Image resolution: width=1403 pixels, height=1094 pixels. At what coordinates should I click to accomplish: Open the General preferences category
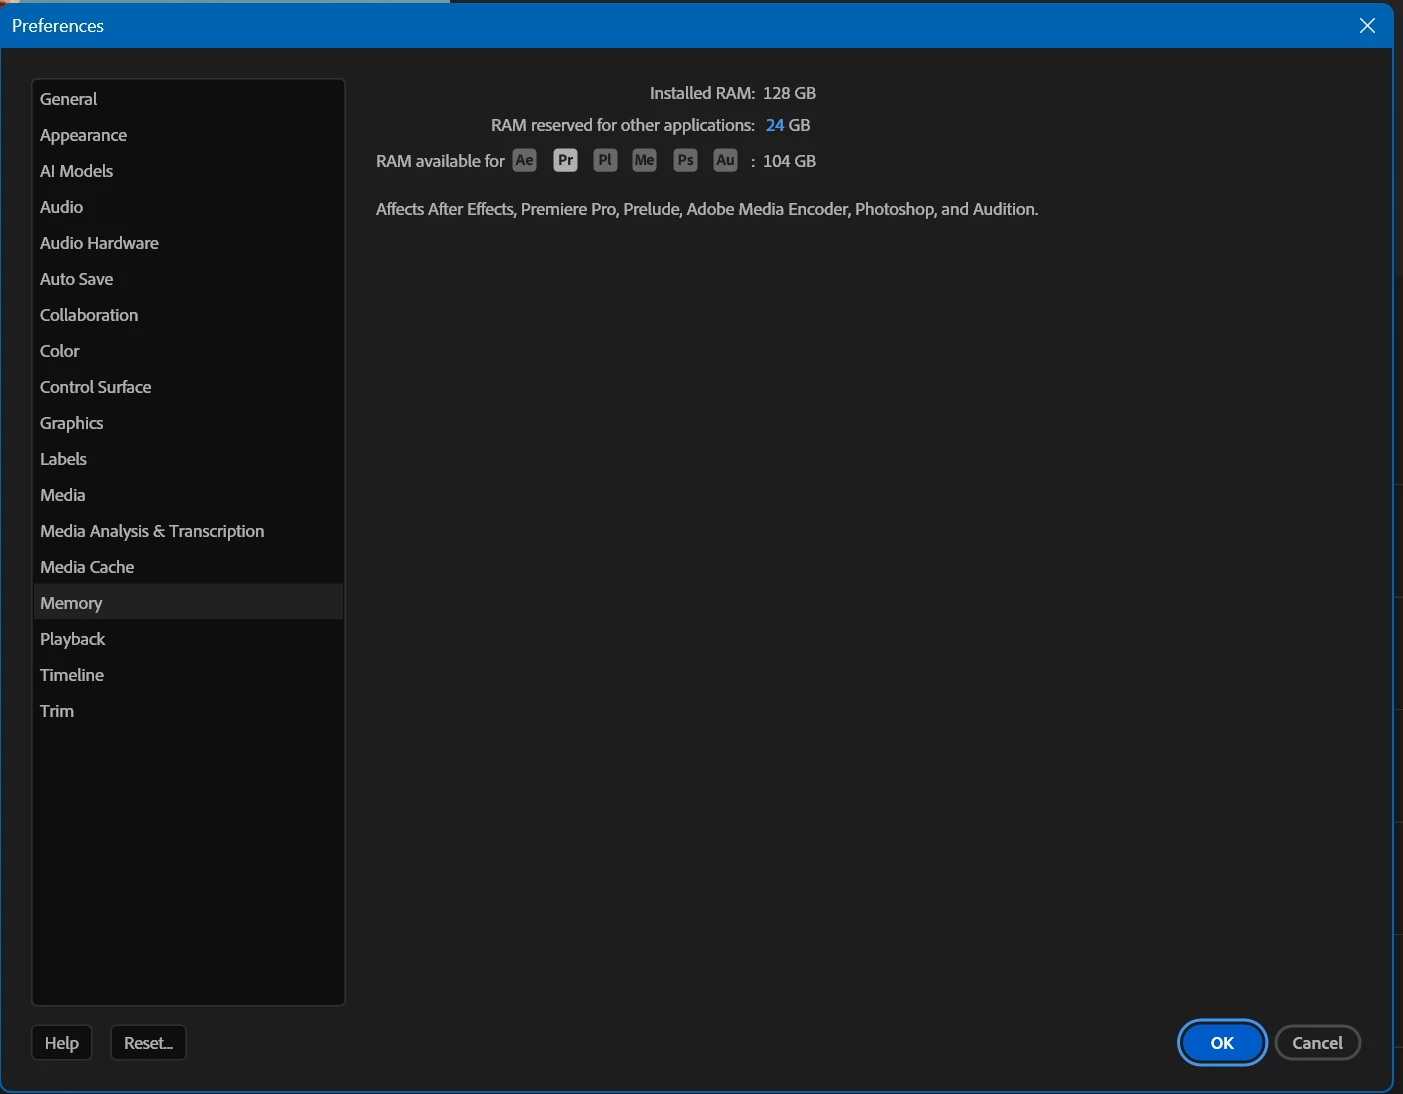point(188,99)
